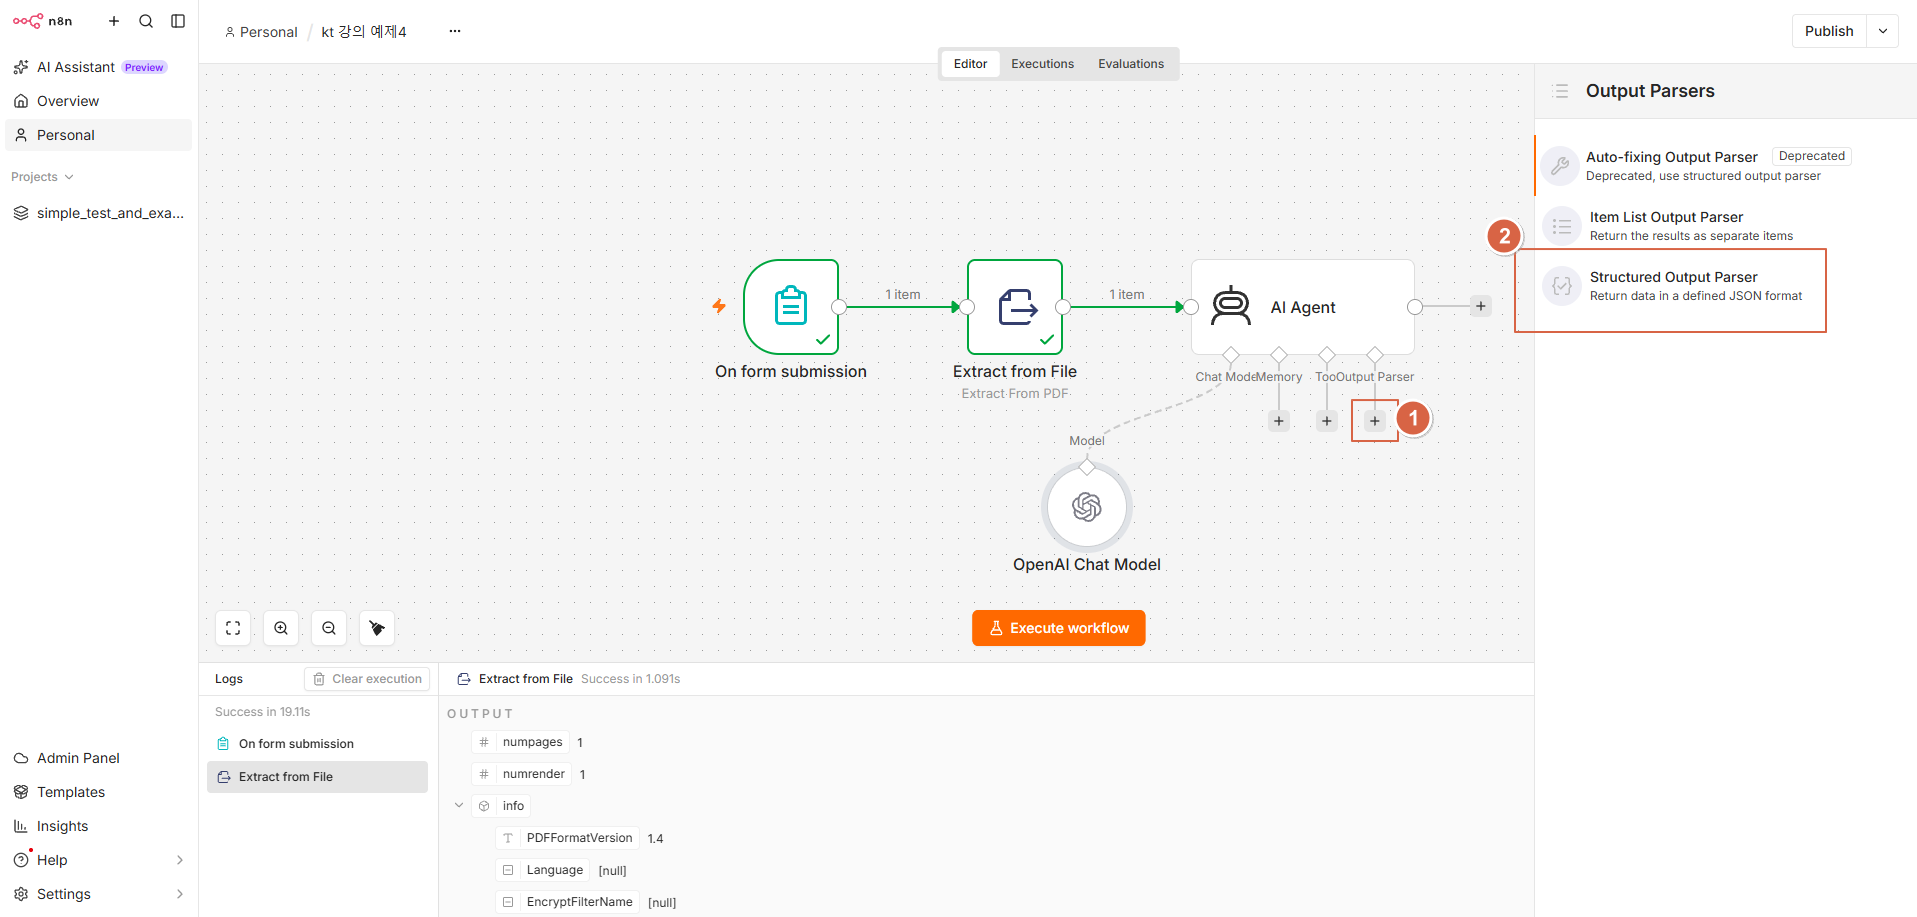Image resolution: width=1917 pixels, height=917 pixels.
Task: Select the On form submission node
Action: (791, 307)
